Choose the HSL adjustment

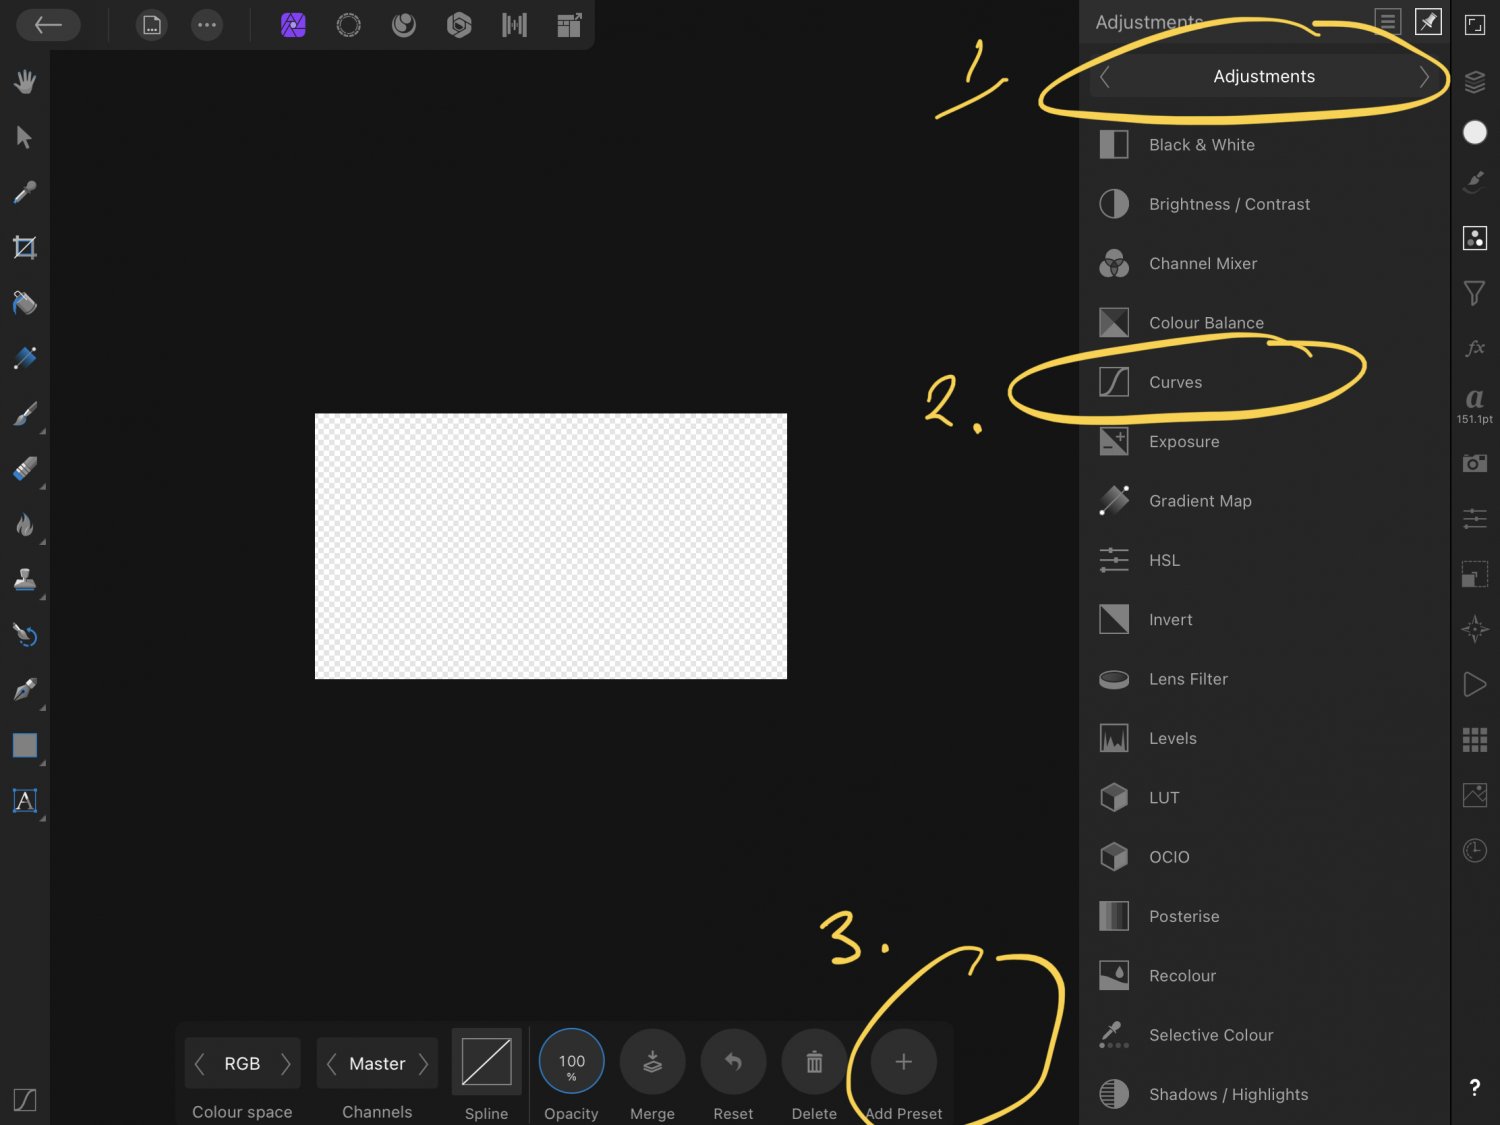point(1265,560)
